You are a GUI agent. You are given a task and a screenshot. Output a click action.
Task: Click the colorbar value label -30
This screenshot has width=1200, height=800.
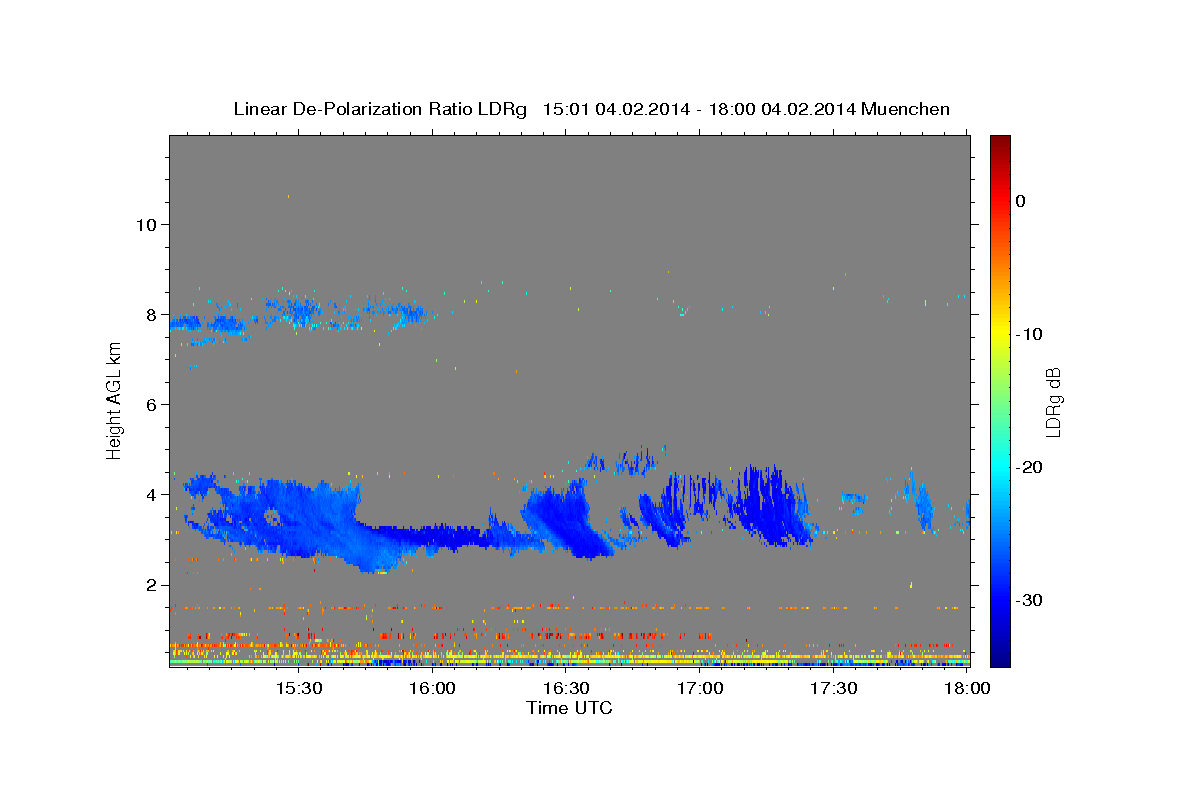1027,600
